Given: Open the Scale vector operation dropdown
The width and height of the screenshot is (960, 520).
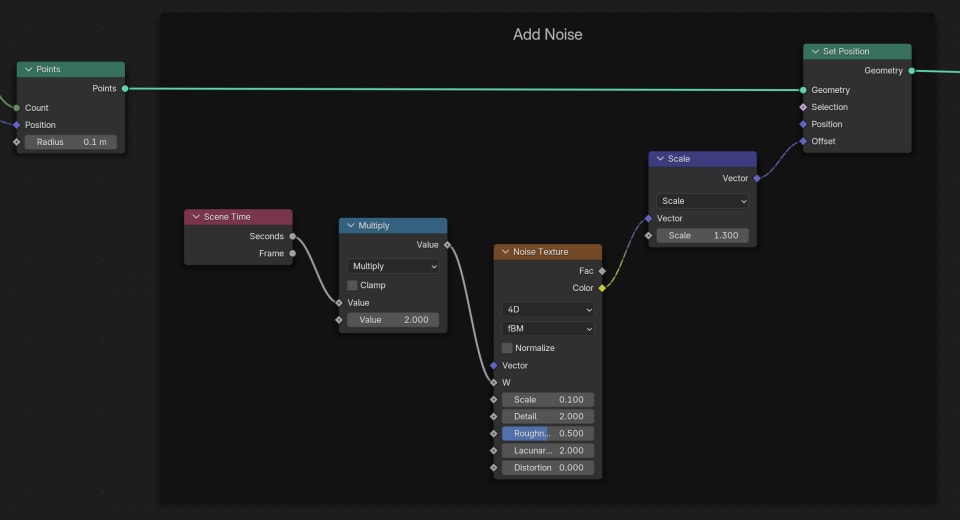Looking at the screenshot, I should pos(703,201).
